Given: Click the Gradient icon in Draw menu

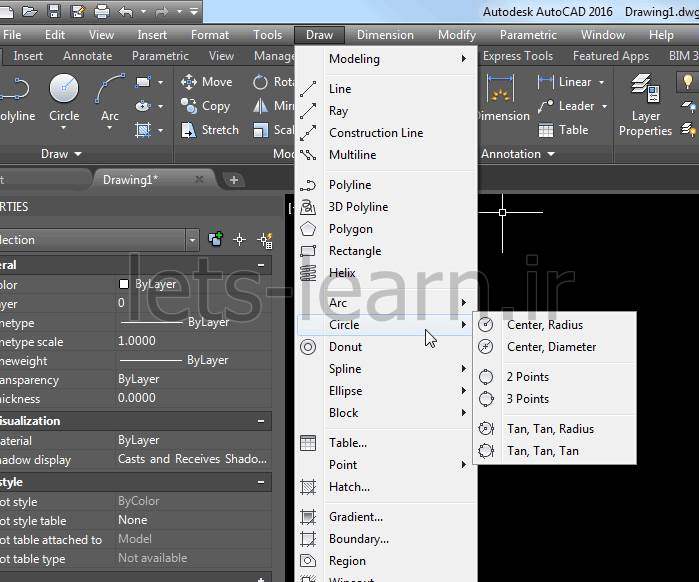Looking at the screenshot, I should pos(308,517).
